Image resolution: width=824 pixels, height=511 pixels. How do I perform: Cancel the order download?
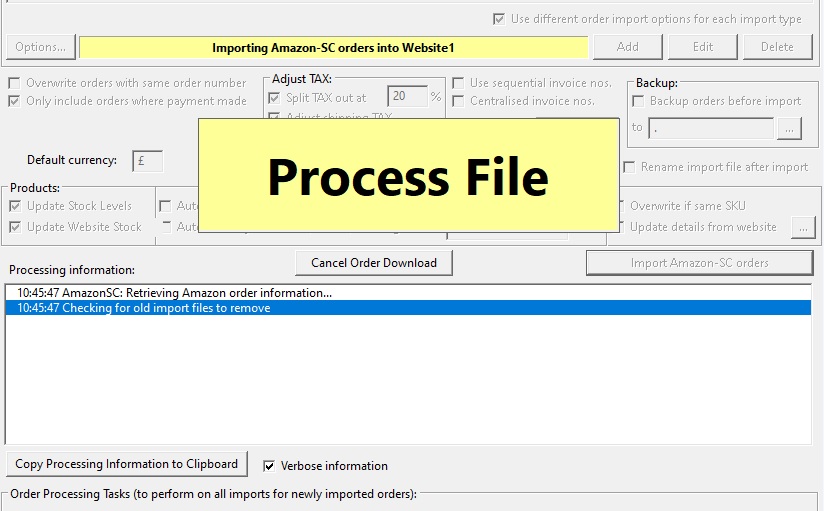click(374, 263)
